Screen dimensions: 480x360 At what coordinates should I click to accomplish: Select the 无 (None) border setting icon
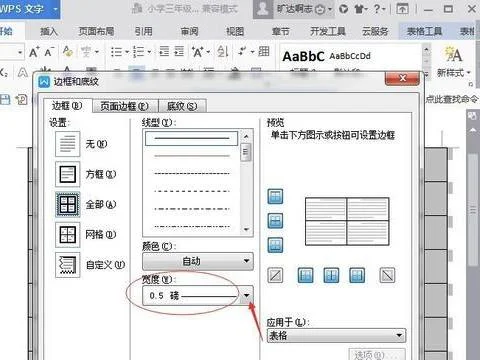pyautogui.click(x=68, y=144)
